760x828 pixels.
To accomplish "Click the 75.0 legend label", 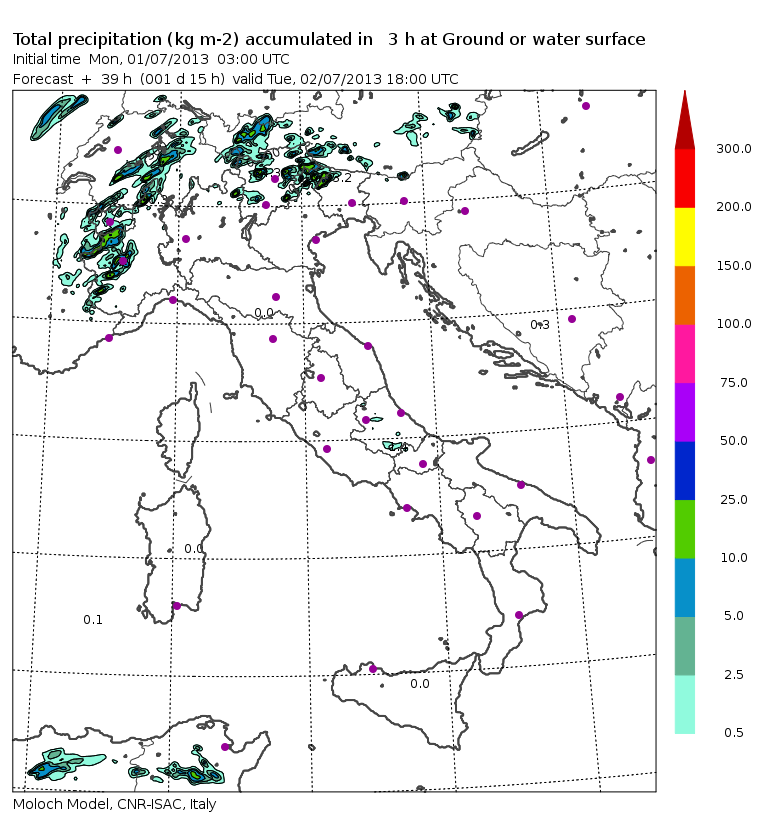I will [x=734, y=382].
